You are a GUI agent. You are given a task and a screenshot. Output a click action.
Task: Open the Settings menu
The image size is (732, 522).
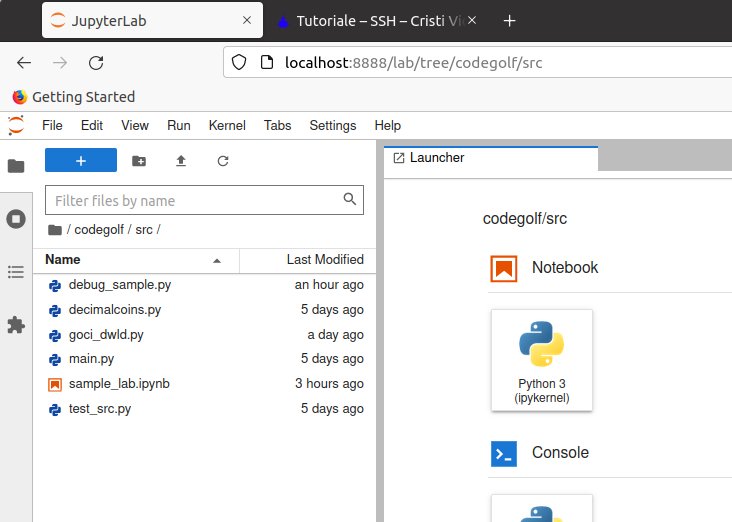pos(332,125)
